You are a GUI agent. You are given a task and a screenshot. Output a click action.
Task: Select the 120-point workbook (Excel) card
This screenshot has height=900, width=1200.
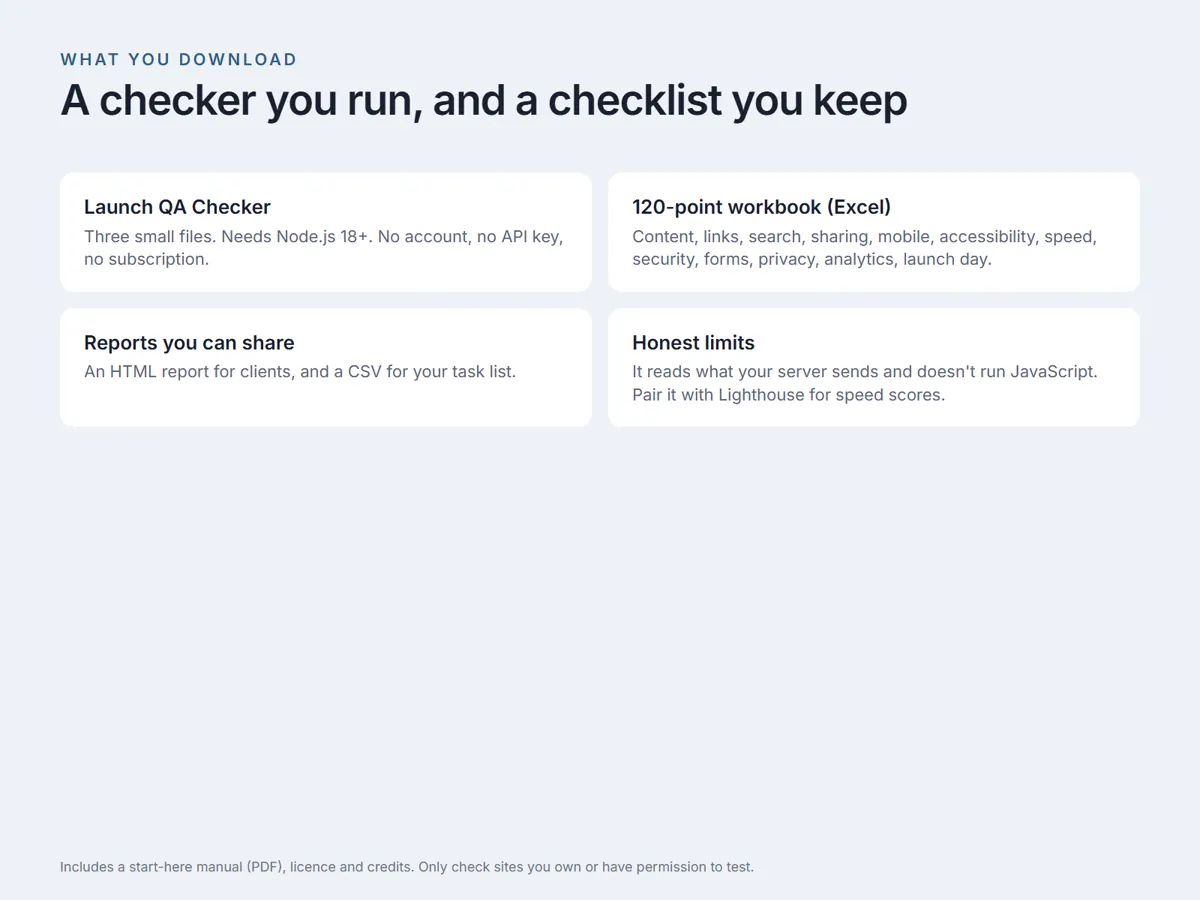tap(874, 232)
